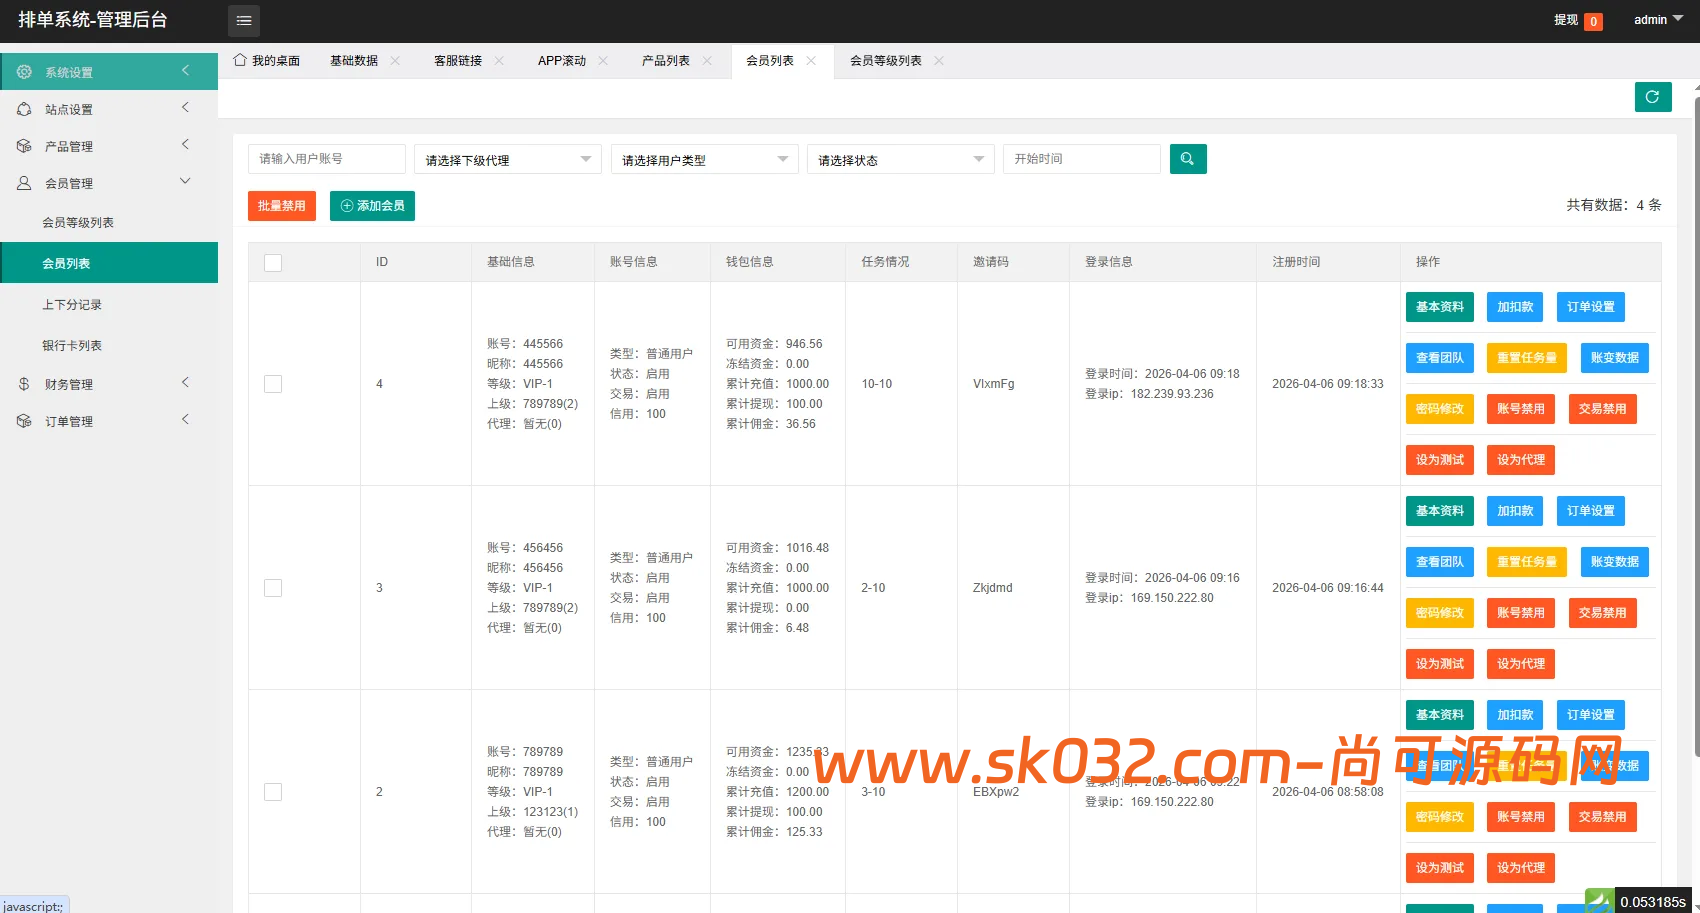Image resolution: width=1700 pixels, height=913 pixels.
Task: Click 加扣款 for account 445566
Action: 1515,307
